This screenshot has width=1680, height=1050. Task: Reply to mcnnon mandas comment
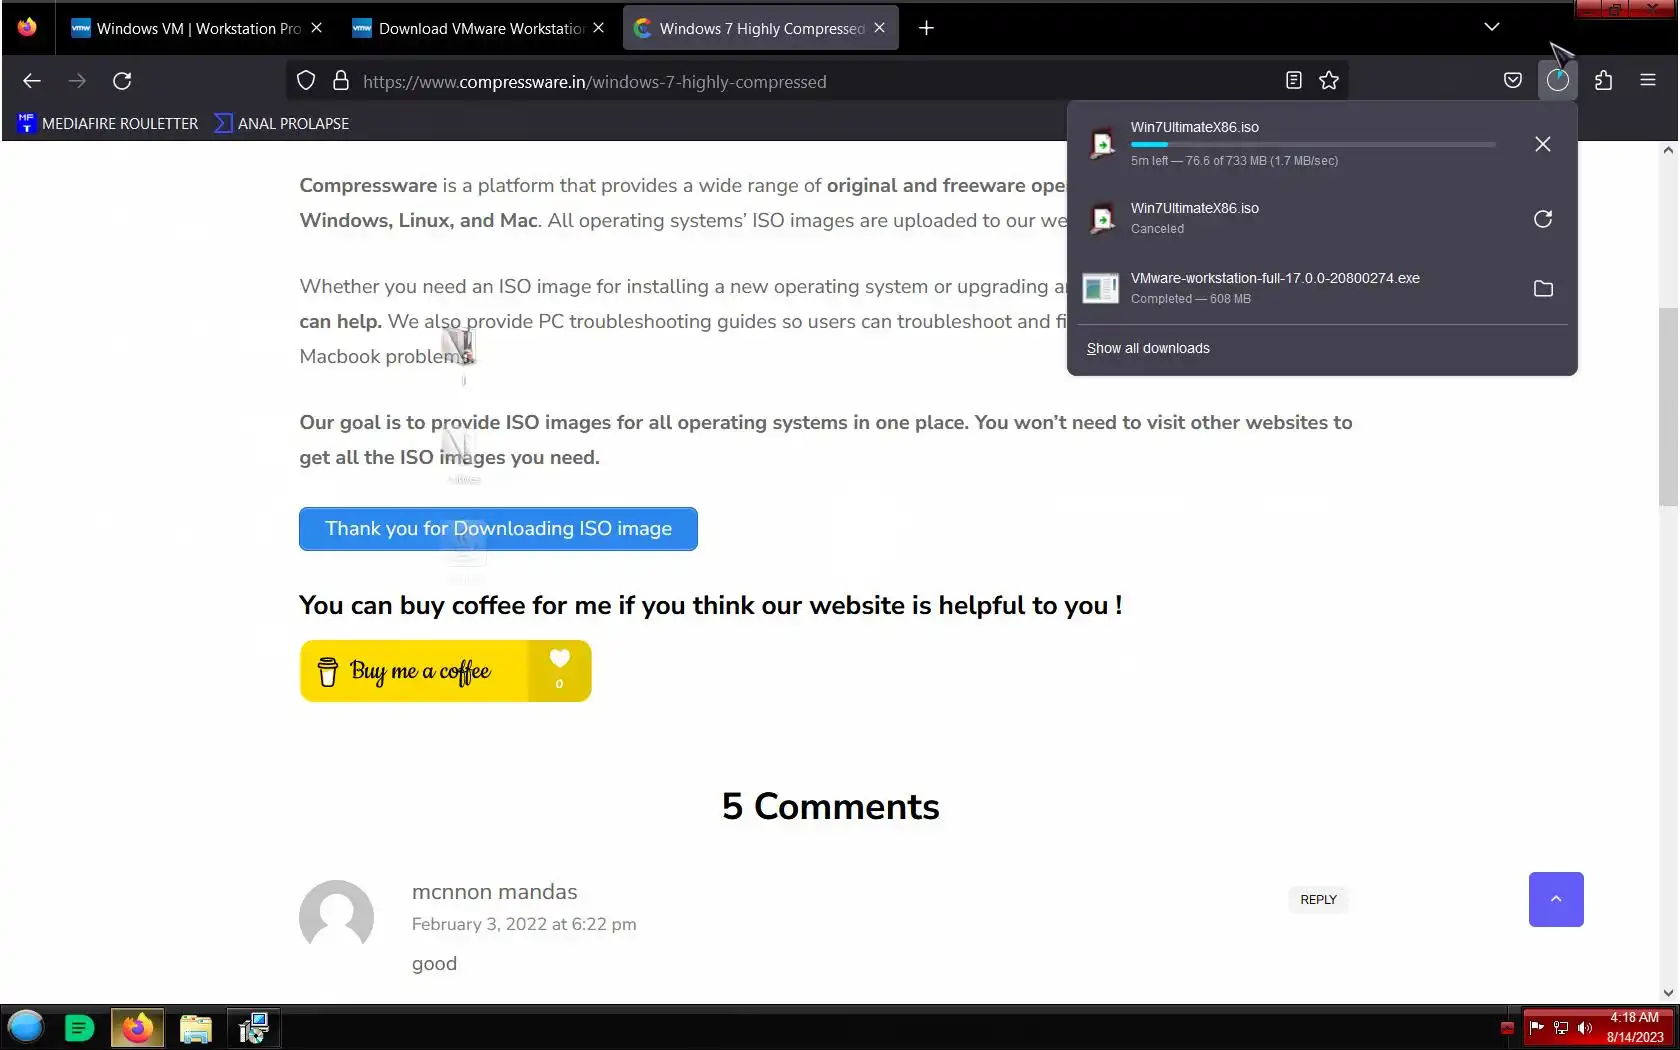pos(1318,900)
